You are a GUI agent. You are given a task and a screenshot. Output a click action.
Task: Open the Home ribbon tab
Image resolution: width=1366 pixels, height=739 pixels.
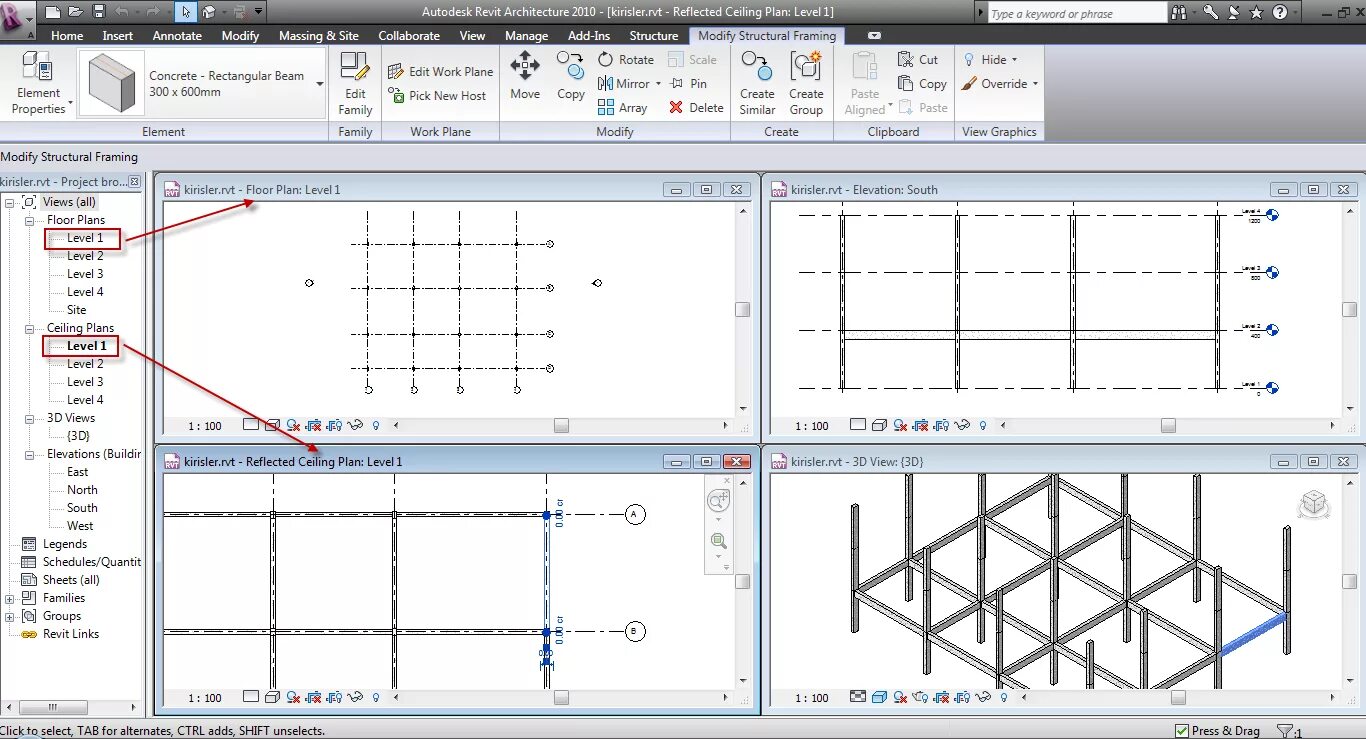pyautogui.click(x=67, y=36)
